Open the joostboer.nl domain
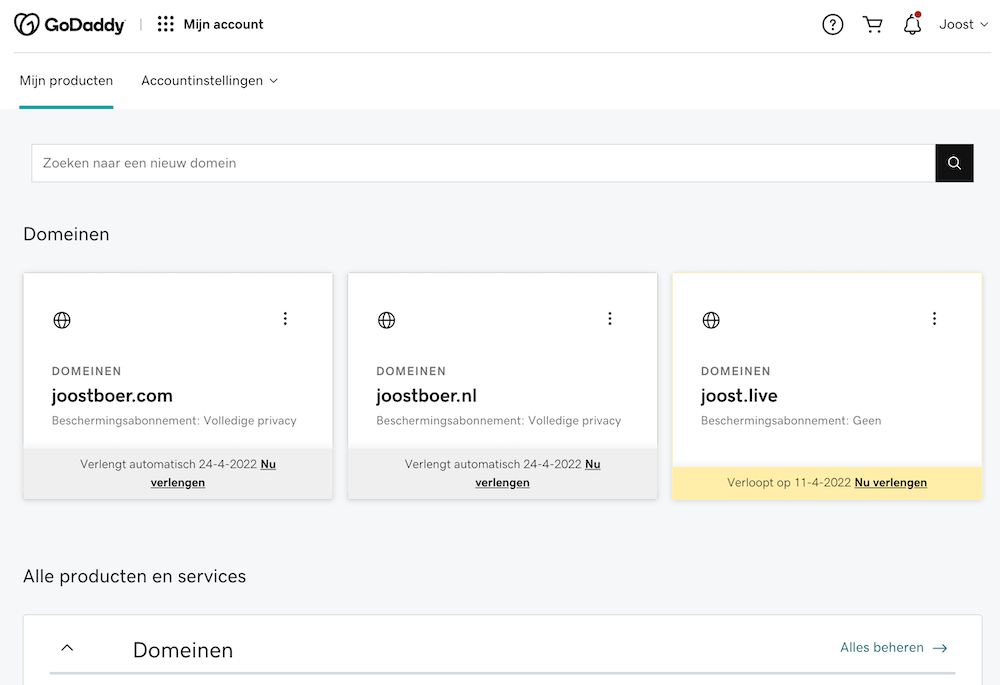The width and height of the screenshot is (1000, 685). coord(427,395)
